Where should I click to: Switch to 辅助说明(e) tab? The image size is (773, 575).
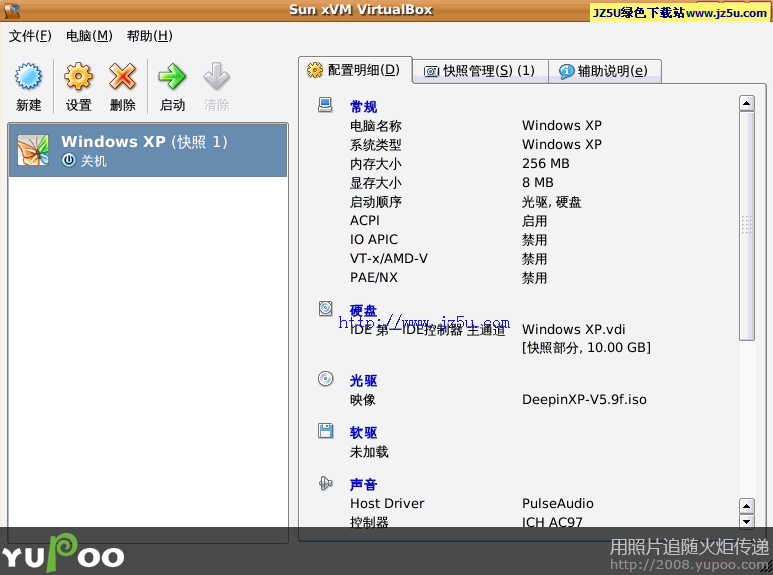(x=604, y=72)
